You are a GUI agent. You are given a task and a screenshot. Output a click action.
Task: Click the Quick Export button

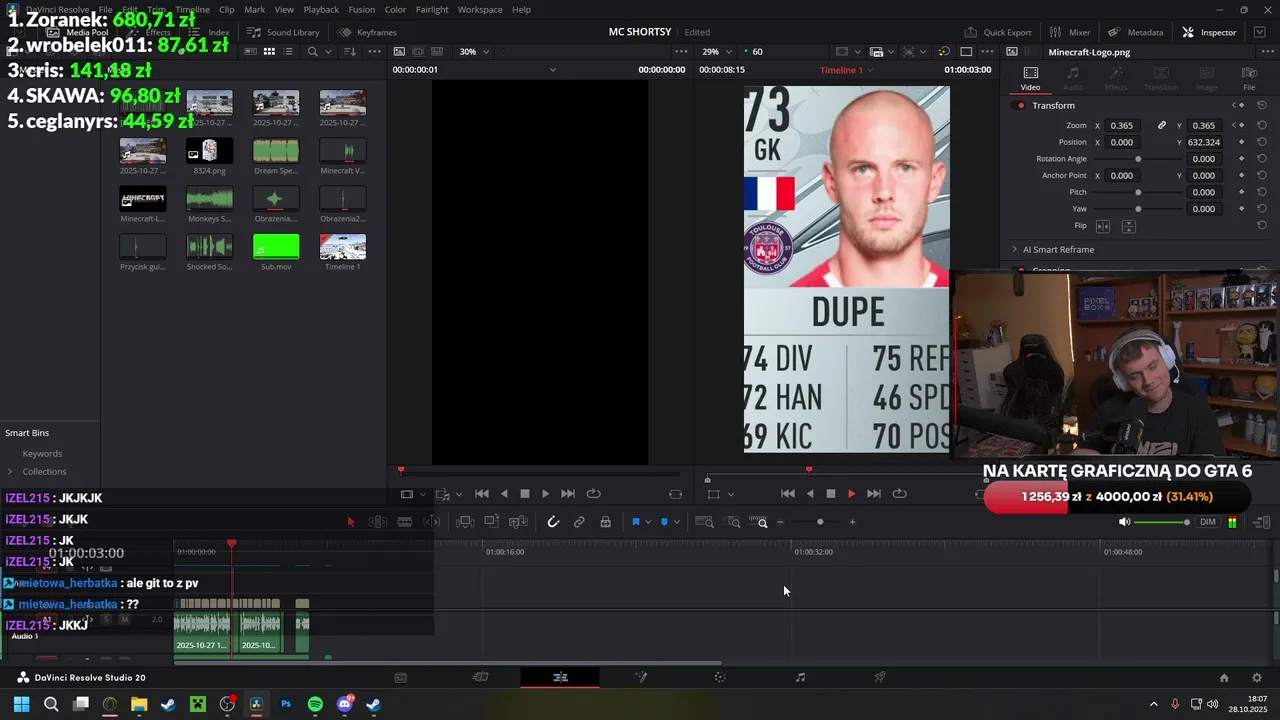(998, 32)
